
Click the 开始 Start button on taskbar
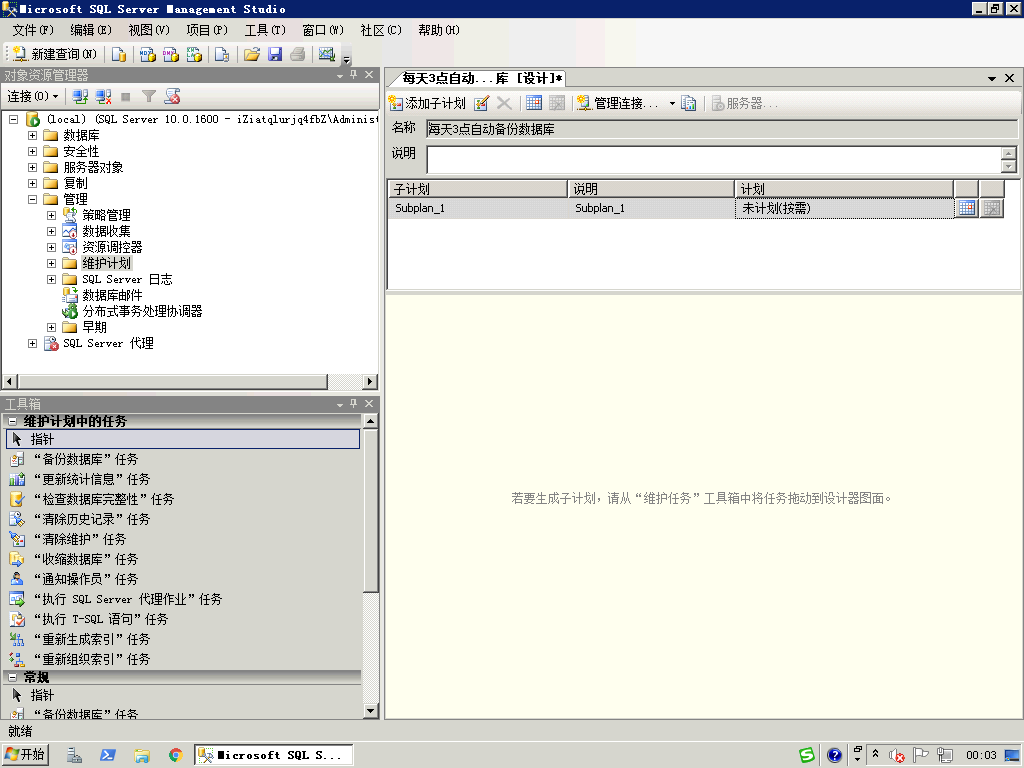(x=25, y=755)
